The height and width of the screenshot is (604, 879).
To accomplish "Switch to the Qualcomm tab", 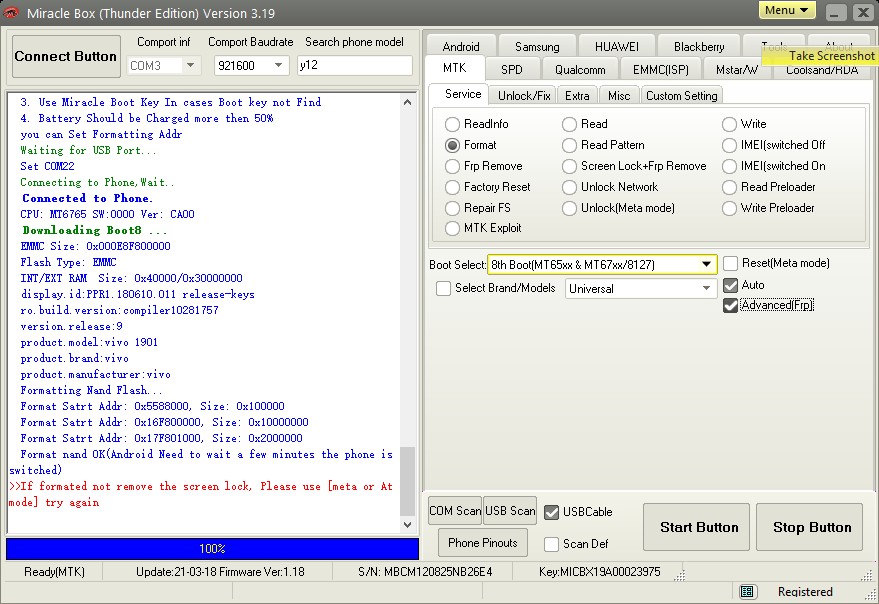I will [x=580, y=70].
